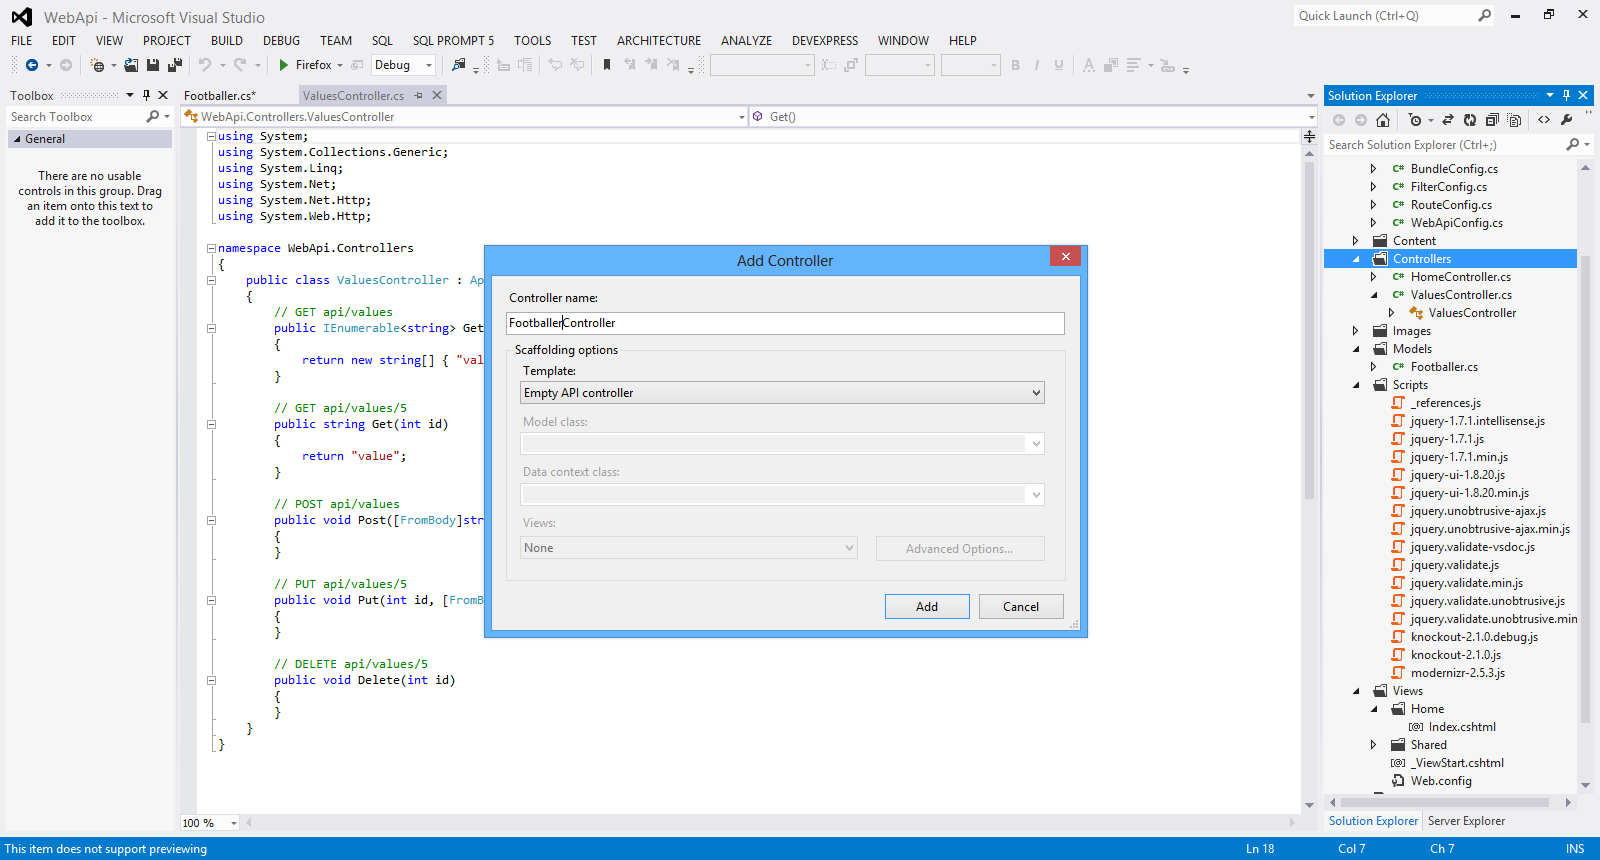The height and width of the screenshot is (860, 1600).
Task: Open the Debug configuration dropdown
Action: pyautogui.click(x=429, y=65)
